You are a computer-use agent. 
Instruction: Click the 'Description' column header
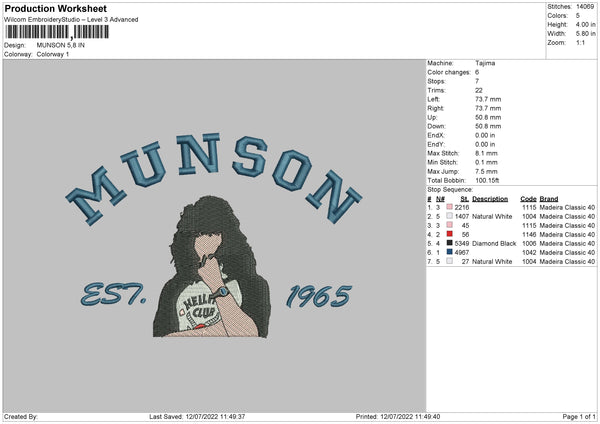coord(490,199)
